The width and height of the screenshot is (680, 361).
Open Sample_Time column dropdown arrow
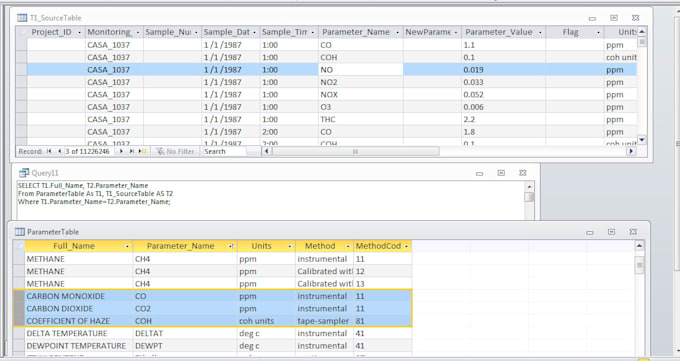[x=312, y=33]
